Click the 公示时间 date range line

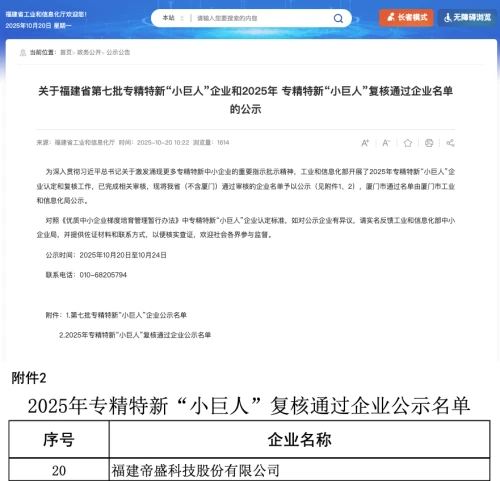[106, 255]
